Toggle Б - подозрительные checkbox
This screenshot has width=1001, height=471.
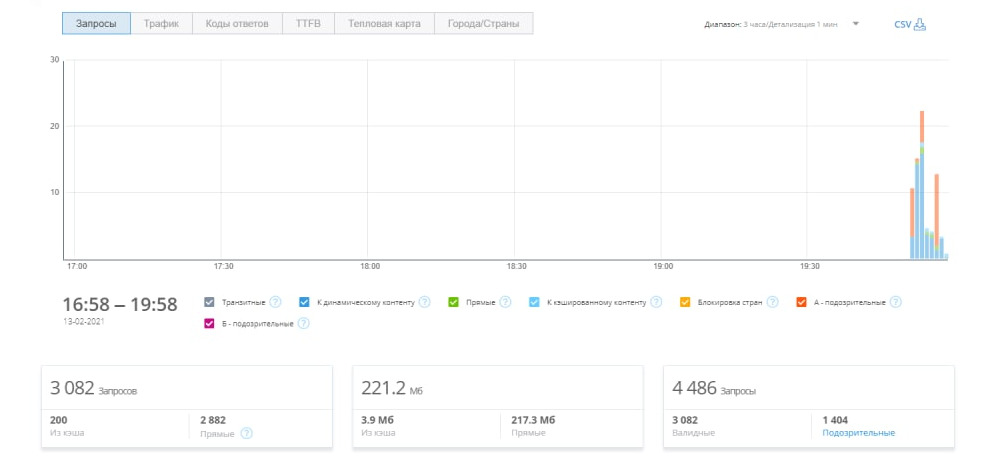[209, 323]
